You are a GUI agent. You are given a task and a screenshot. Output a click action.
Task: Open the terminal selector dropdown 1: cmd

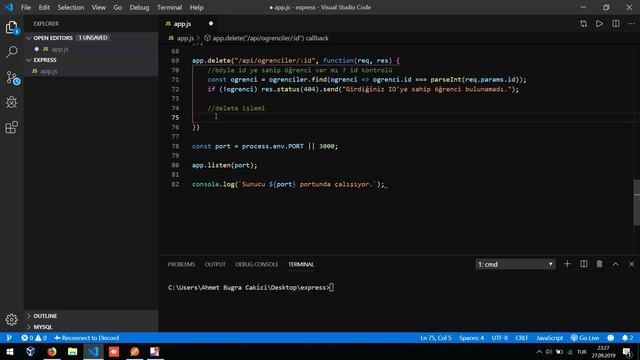[x=515, y=264]
